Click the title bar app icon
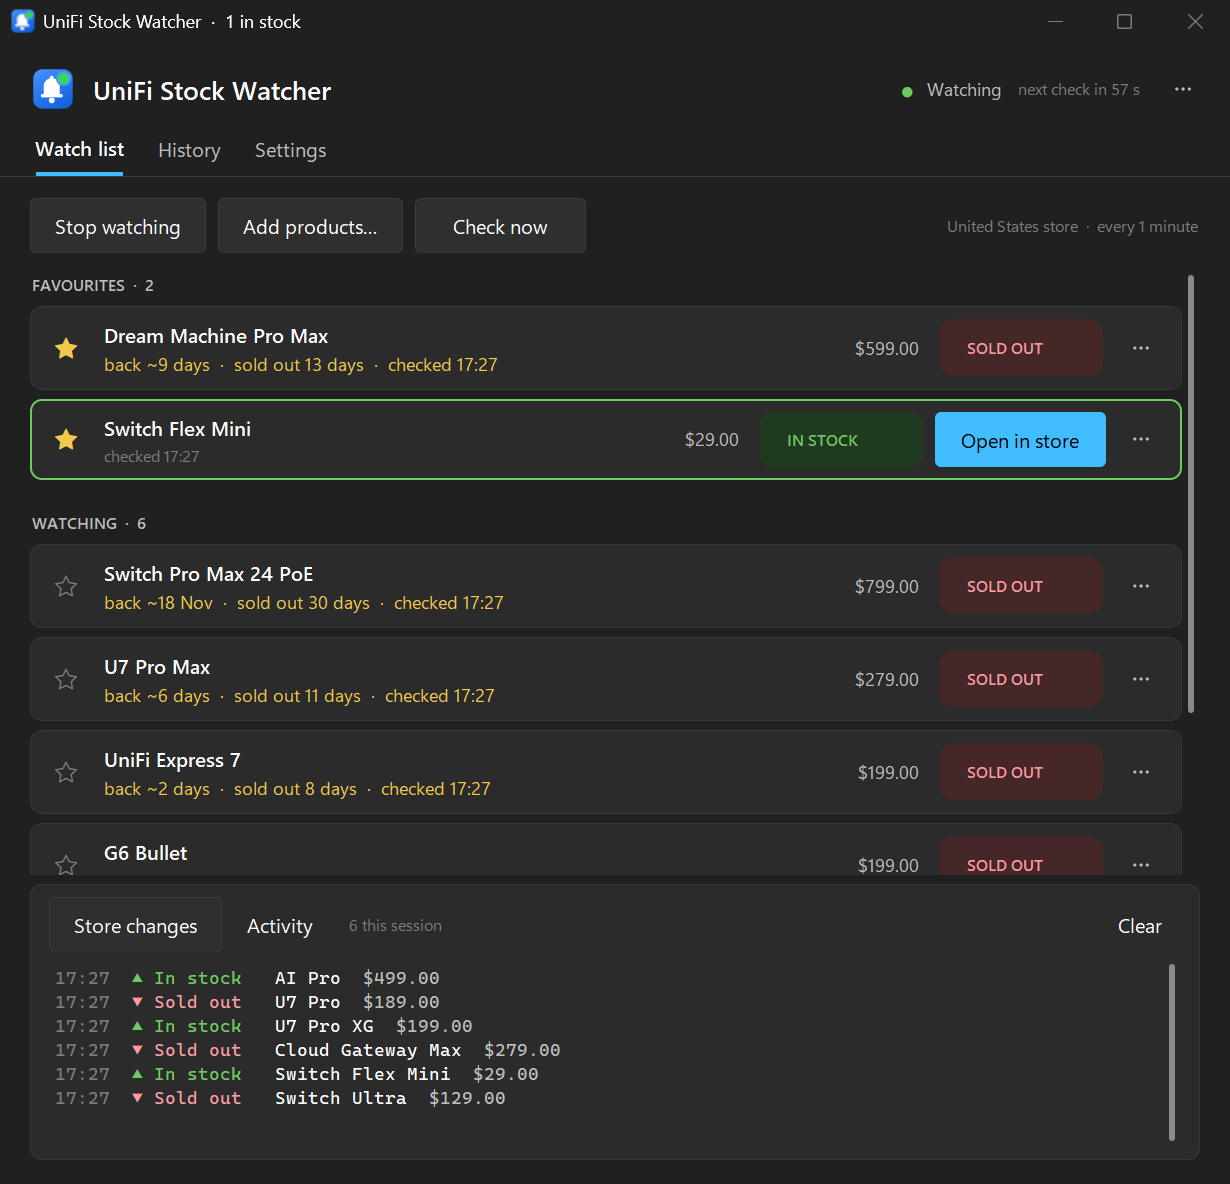 22,21
